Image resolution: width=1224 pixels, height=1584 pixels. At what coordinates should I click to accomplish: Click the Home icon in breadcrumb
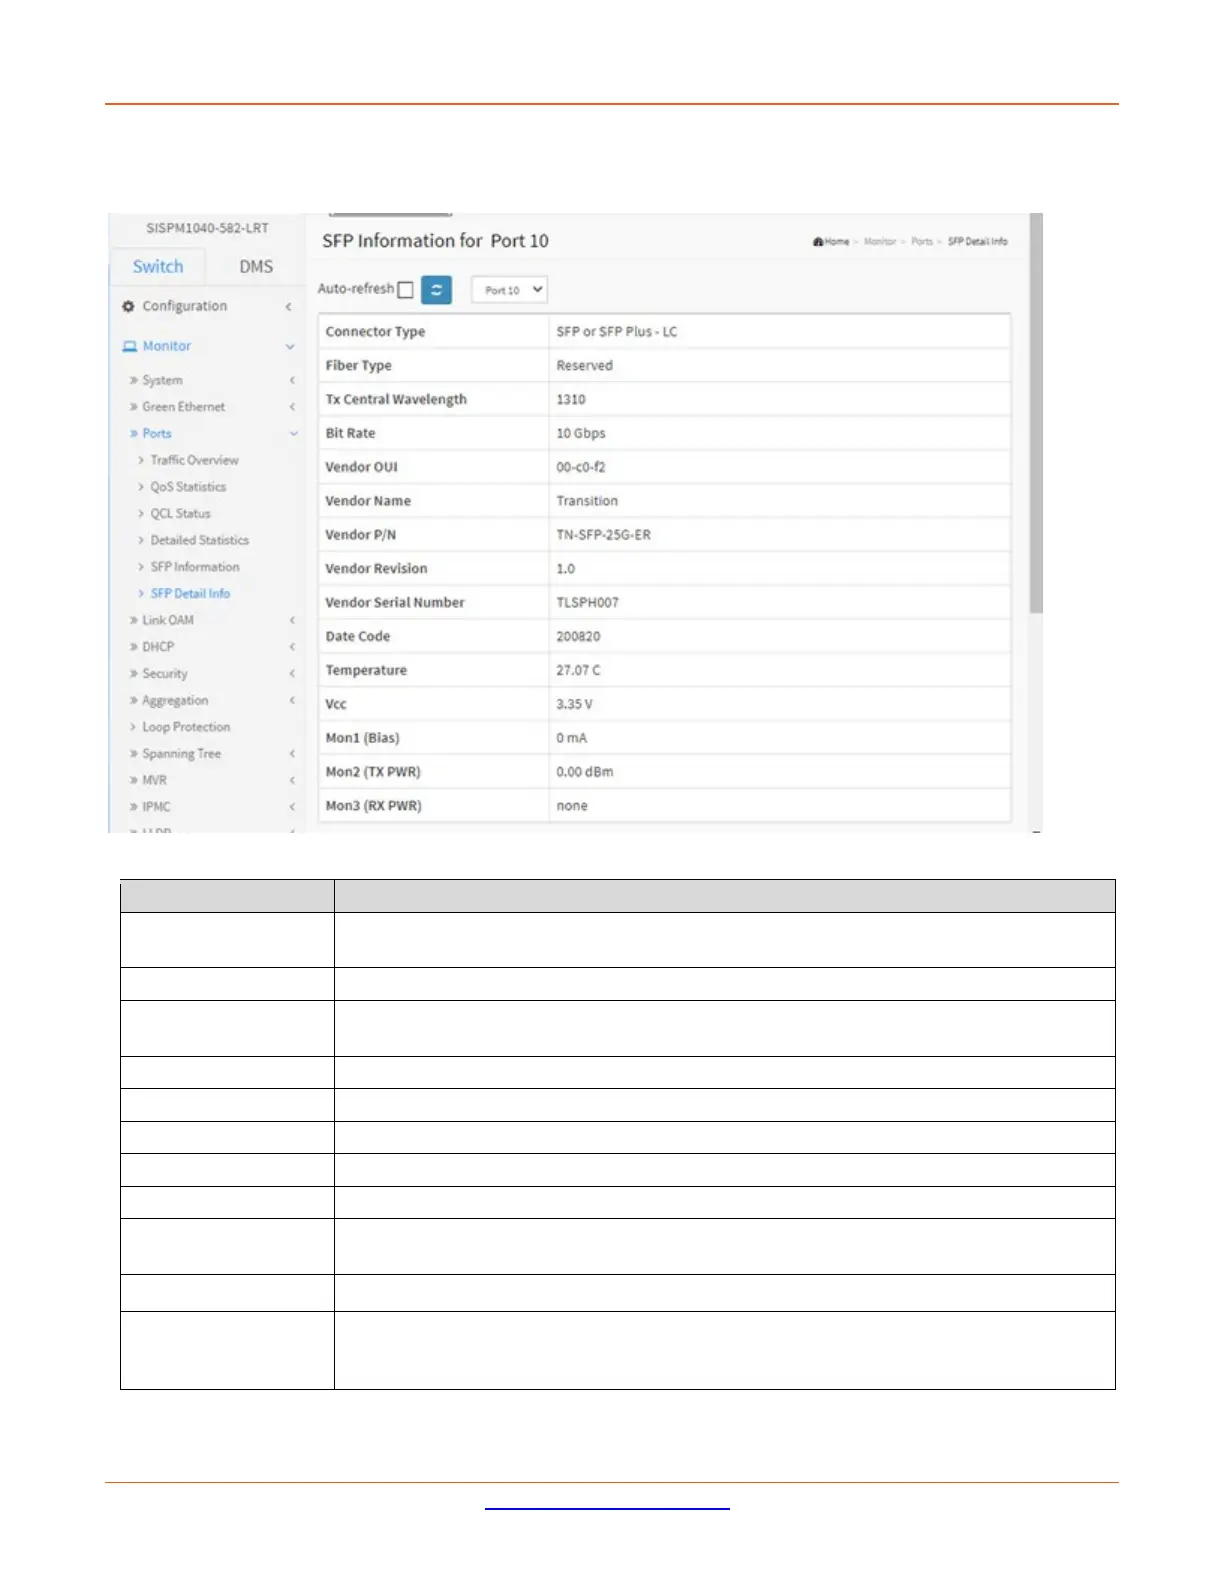point(818,242)
